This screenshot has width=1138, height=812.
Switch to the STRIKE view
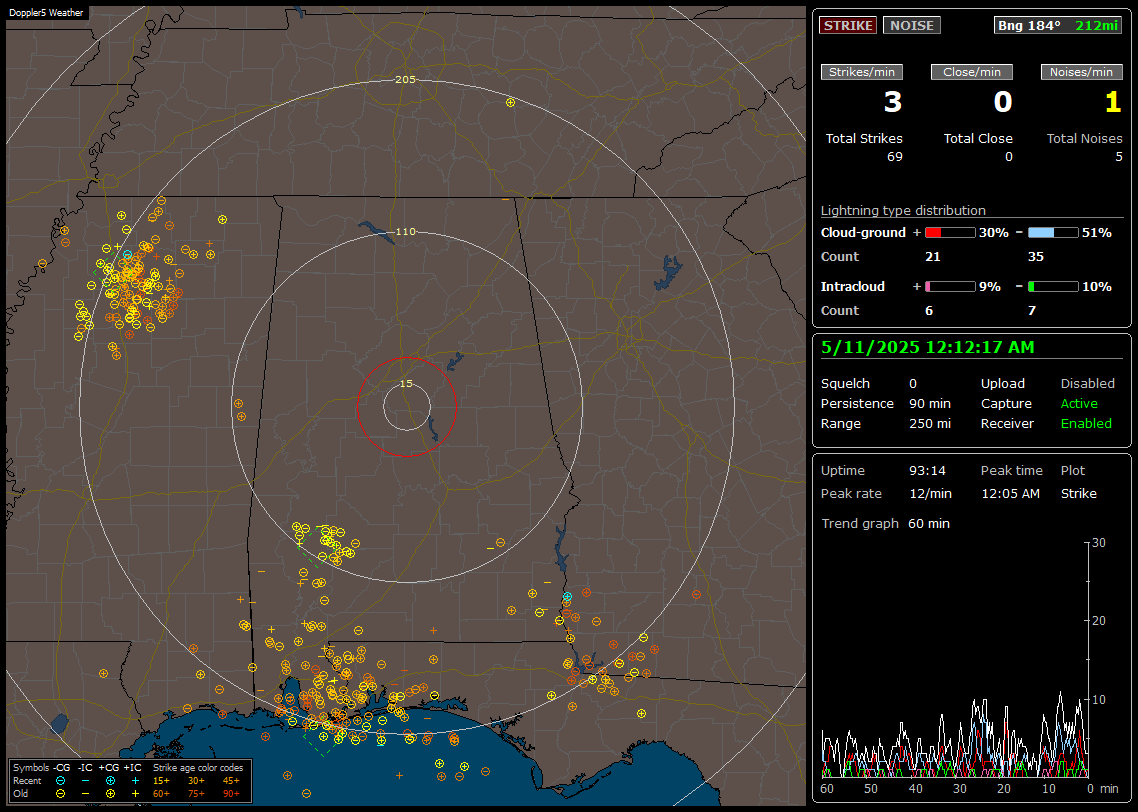coord(848,25)
